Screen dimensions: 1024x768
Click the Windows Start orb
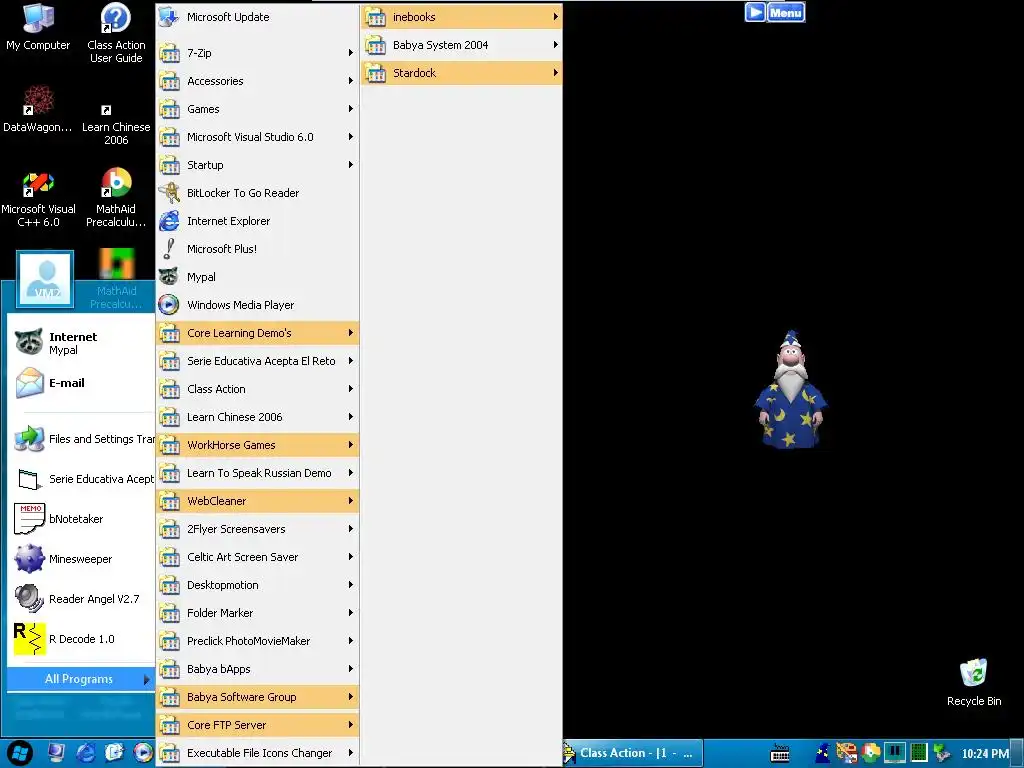coord(20,753)
